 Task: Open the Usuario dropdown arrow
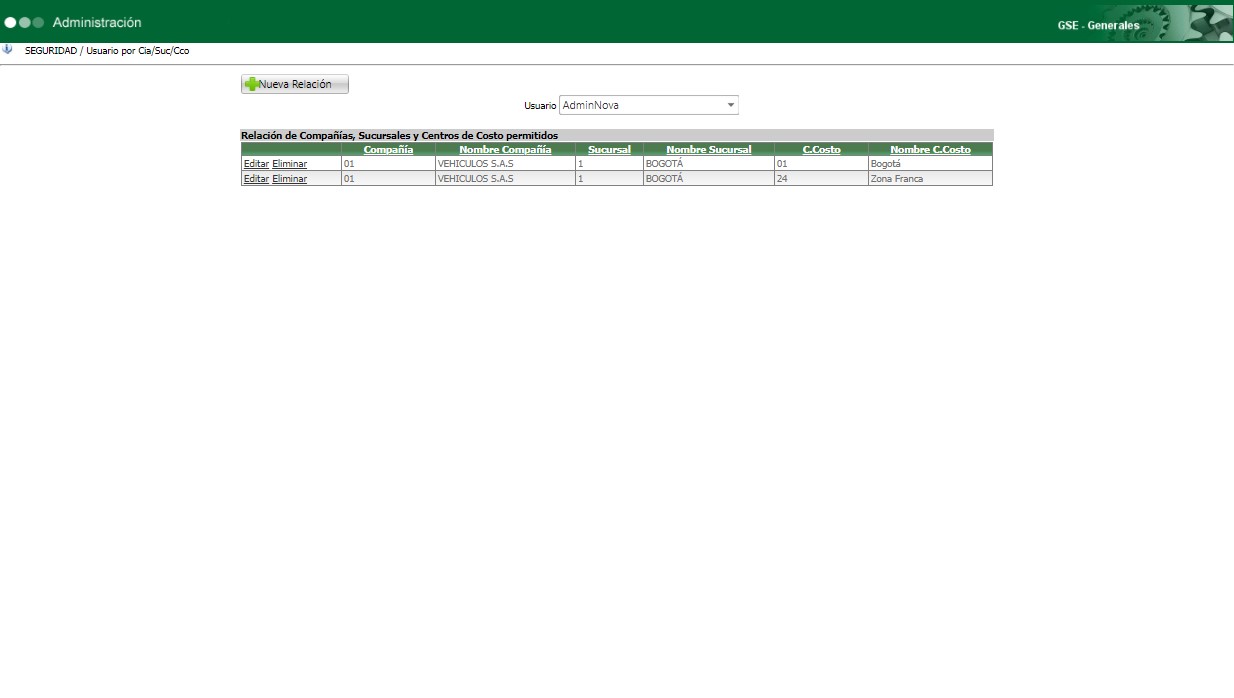tap(730, 105)
